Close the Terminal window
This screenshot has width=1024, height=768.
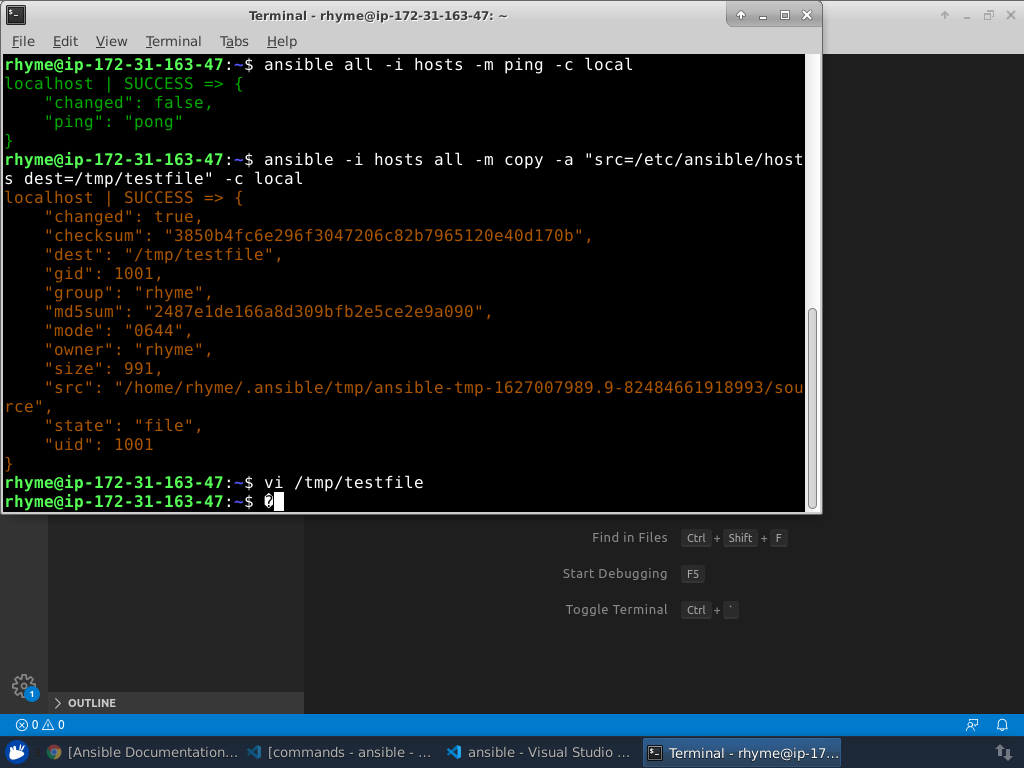807,15
